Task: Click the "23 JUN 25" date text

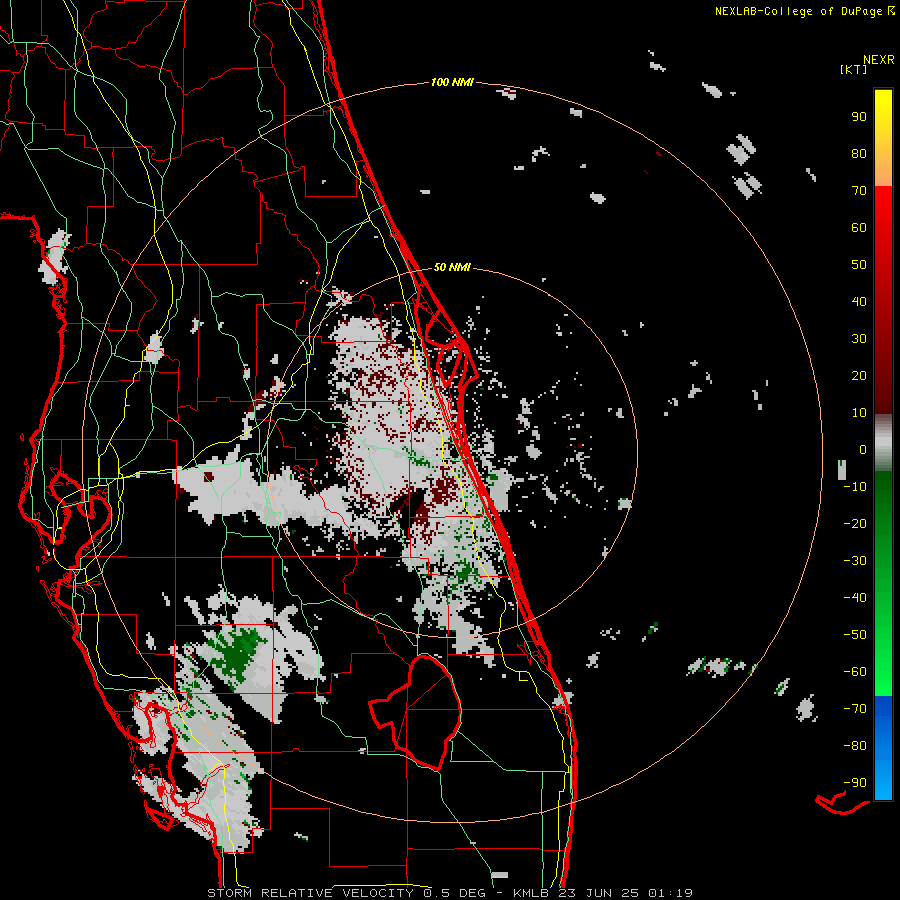Action: pos(599,893)
